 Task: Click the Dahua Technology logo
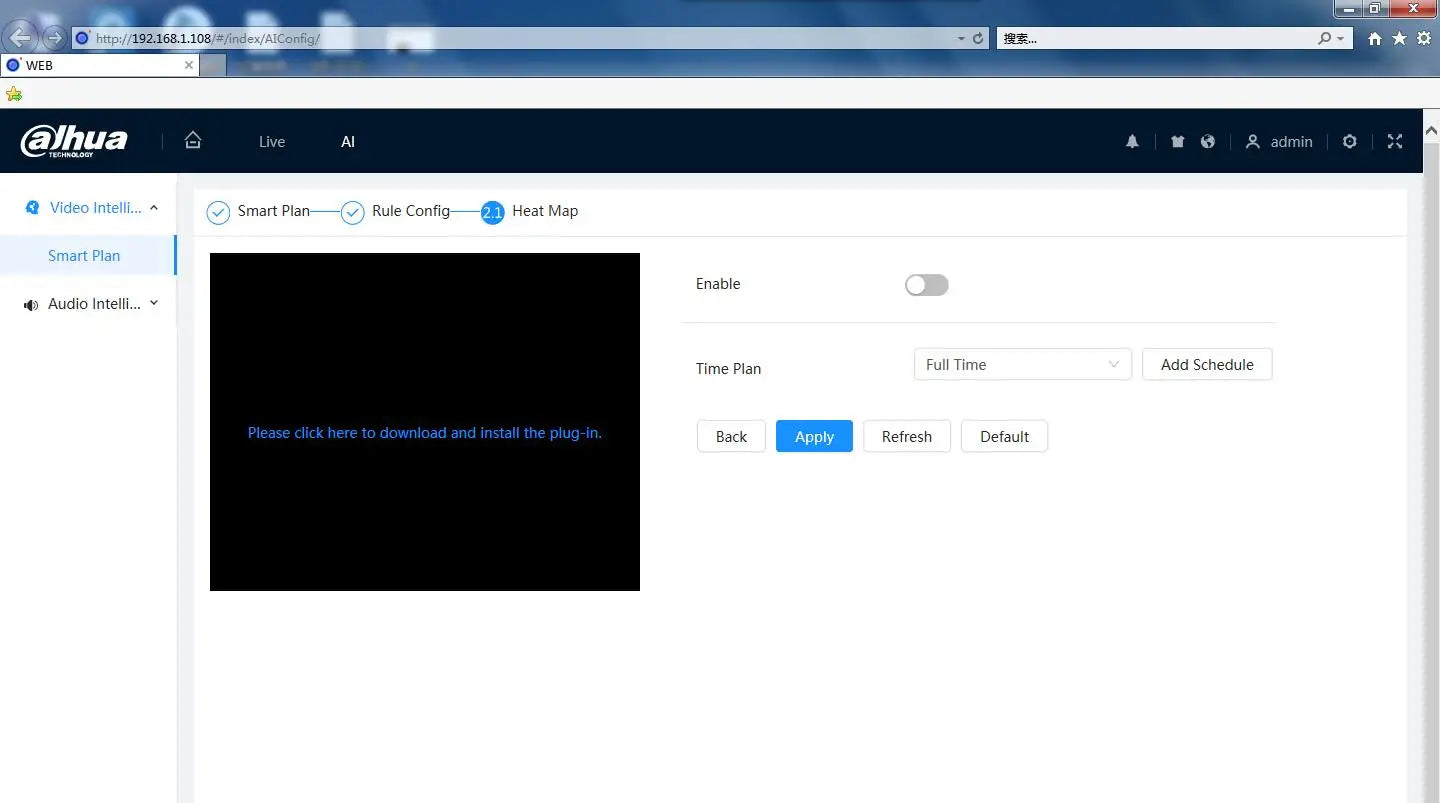[x=74, y=142]
